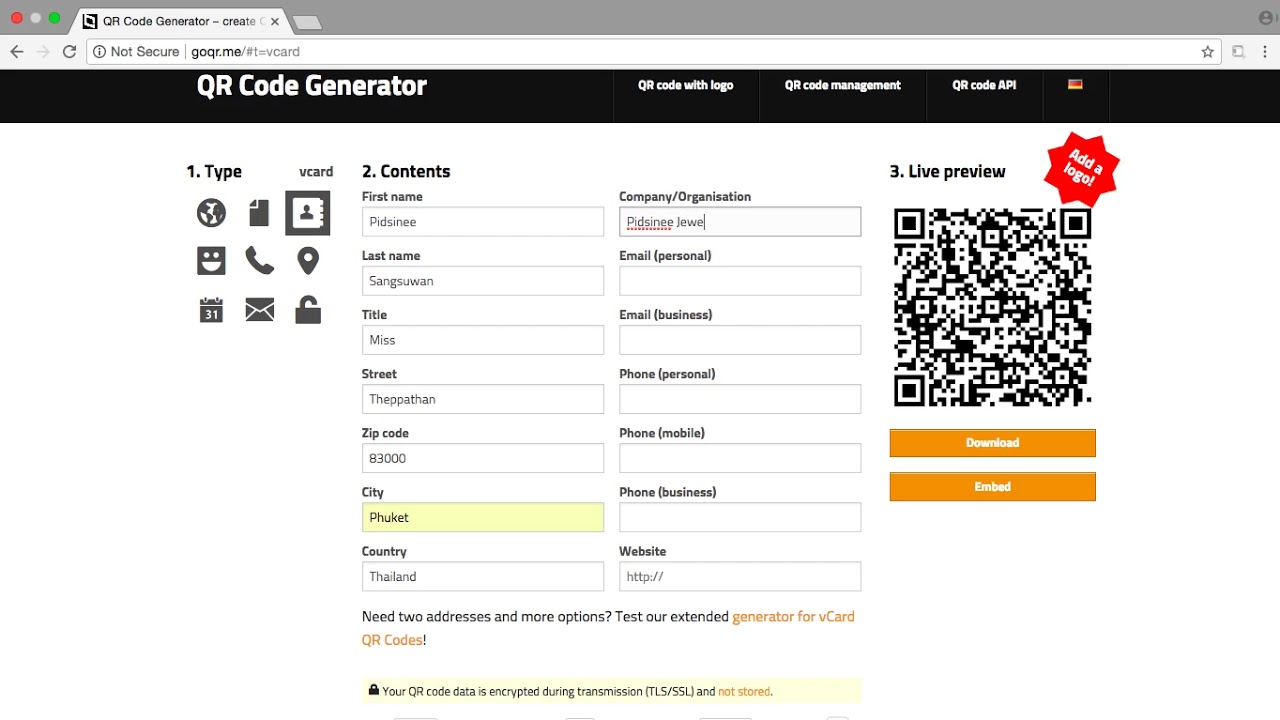This screenshot has height=720, width=1280.
Task: Select the calendar event type icon
Action: click(211, 310)
